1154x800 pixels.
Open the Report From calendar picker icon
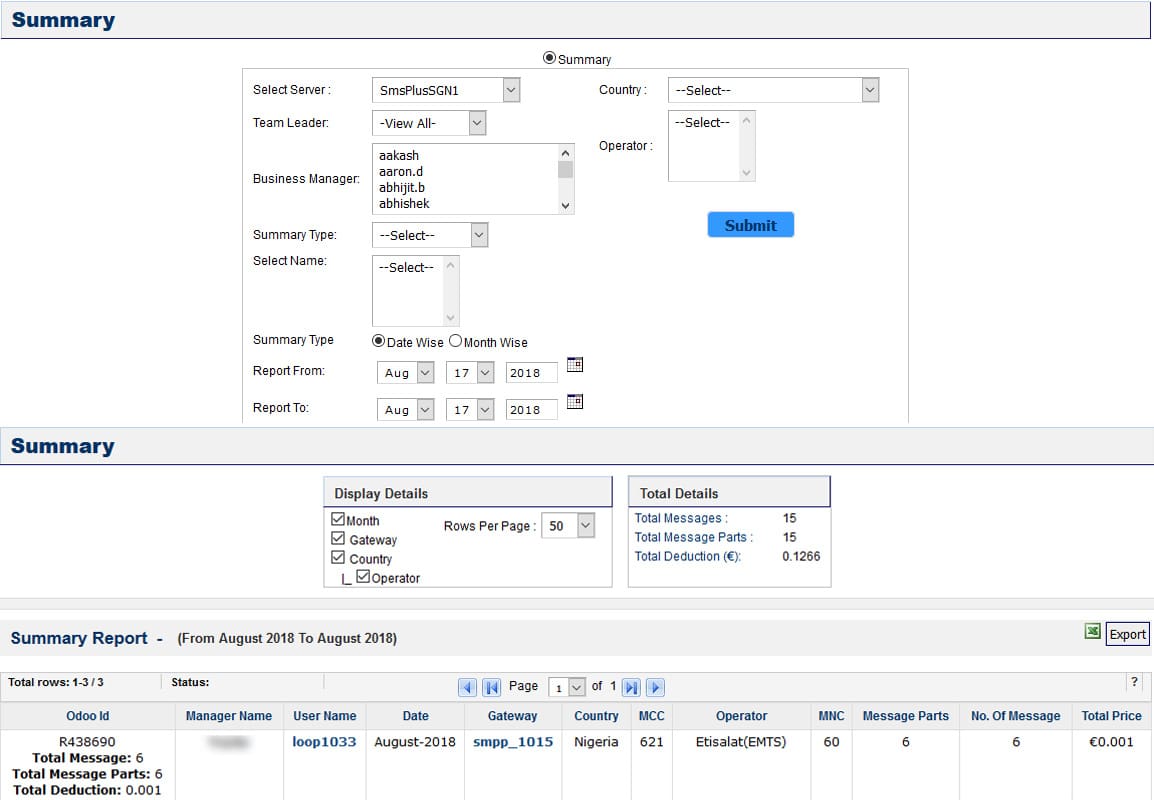pos(575,364)
